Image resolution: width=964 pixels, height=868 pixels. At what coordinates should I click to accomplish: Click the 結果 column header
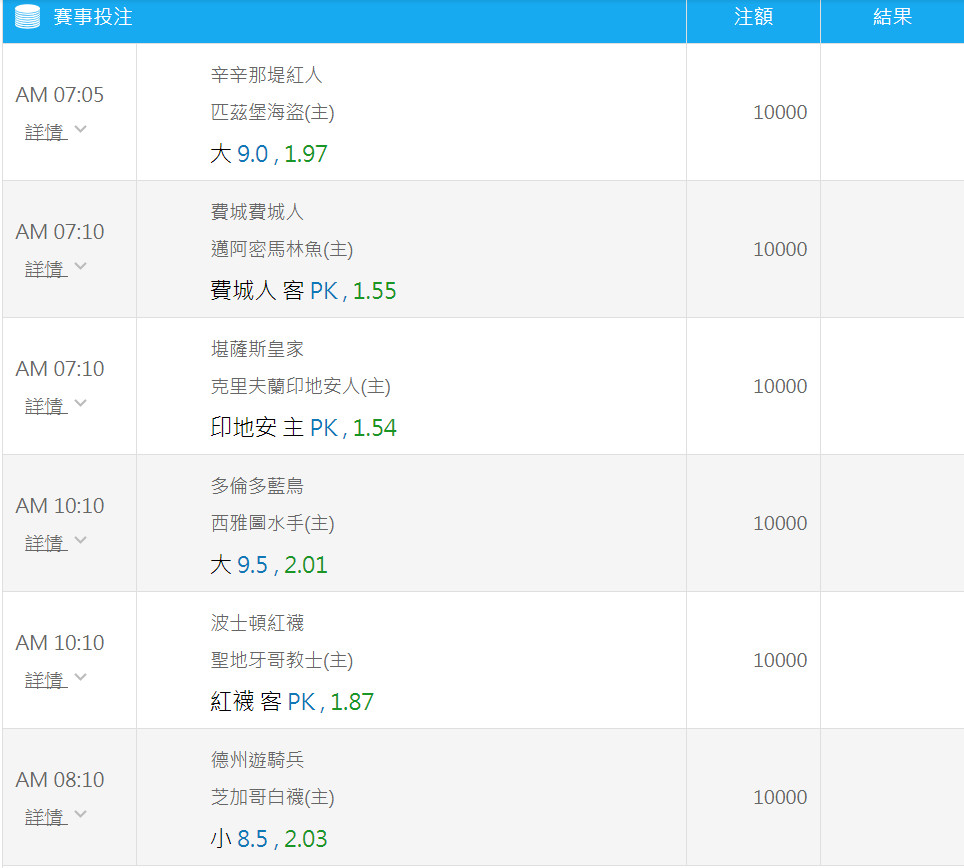892,17
